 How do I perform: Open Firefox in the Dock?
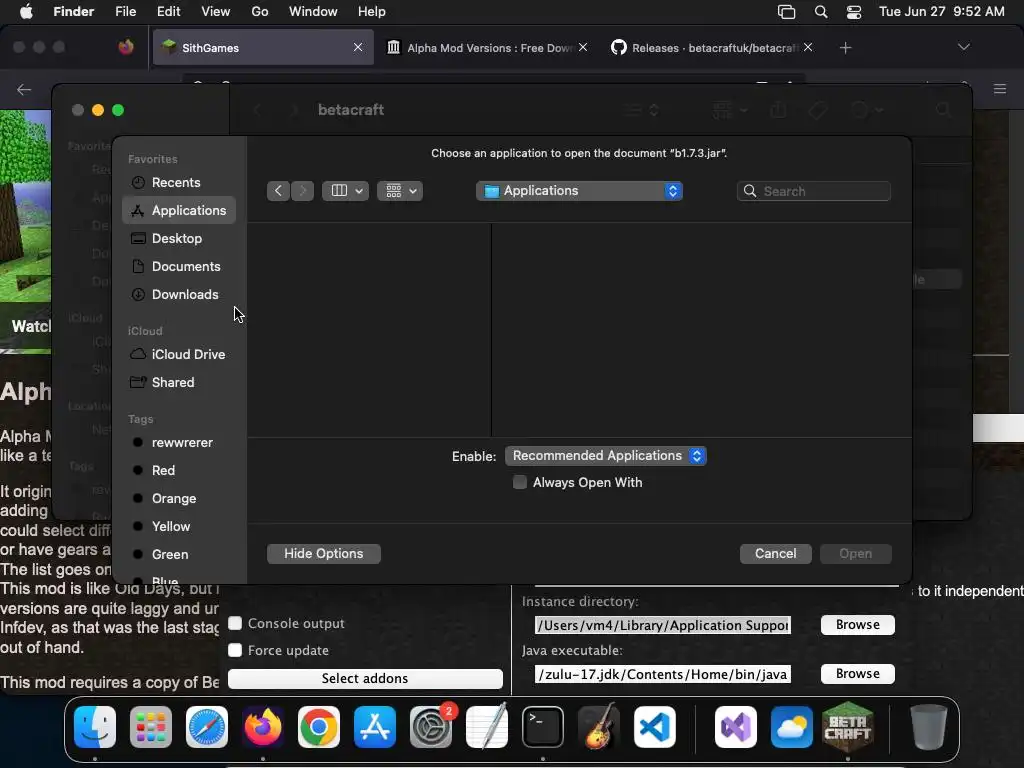tap(263, 727)
